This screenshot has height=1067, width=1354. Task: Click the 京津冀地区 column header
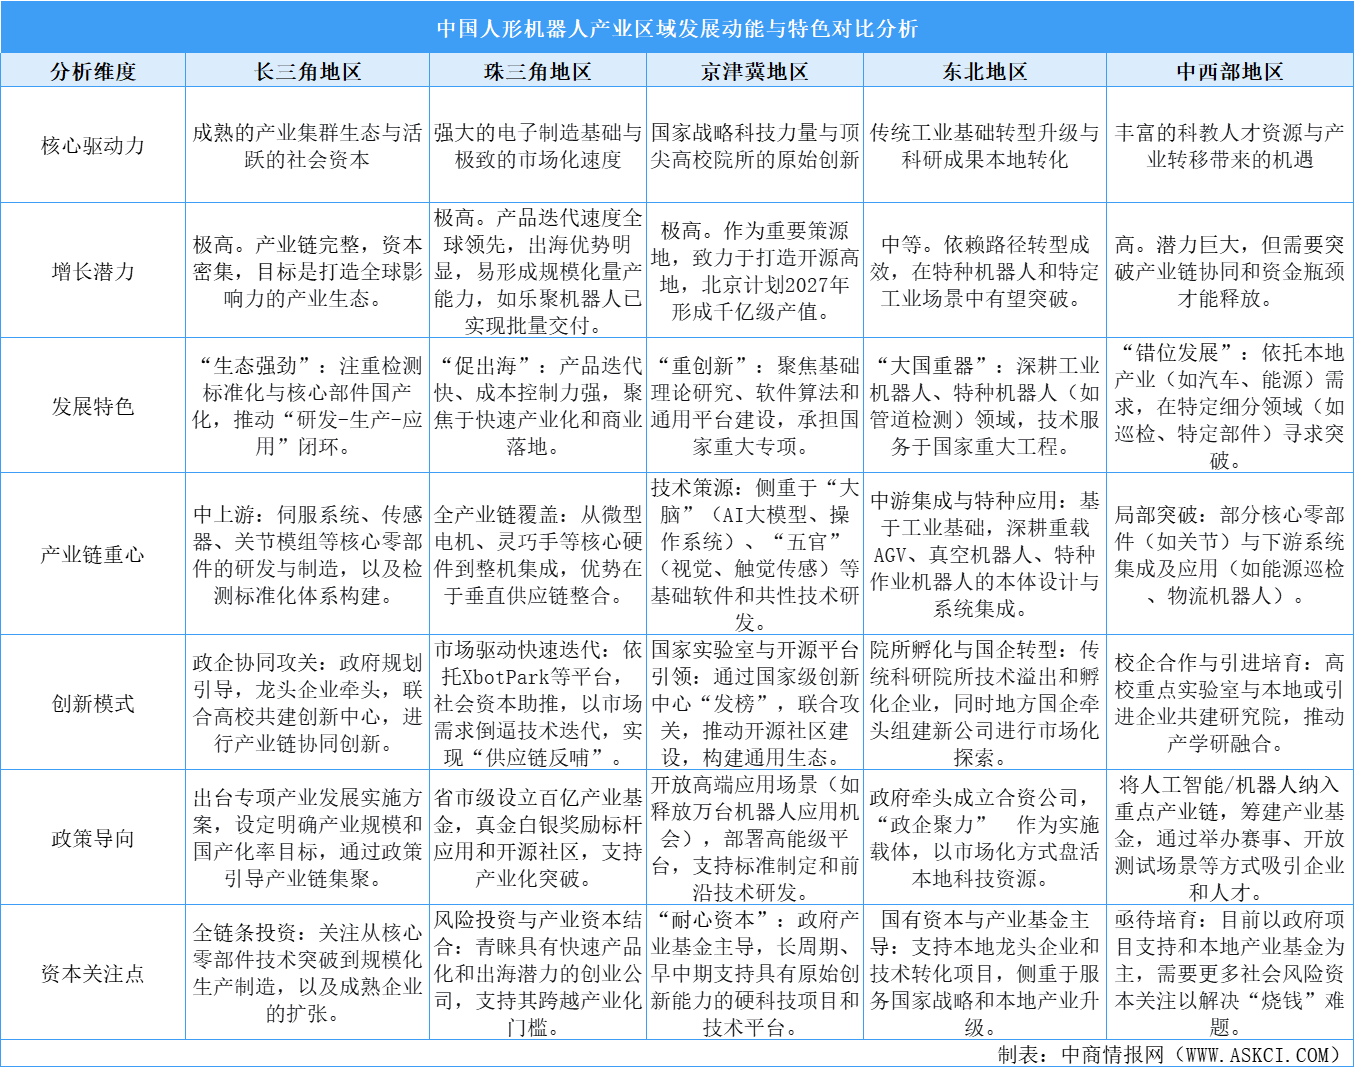(x=757, y=70)
